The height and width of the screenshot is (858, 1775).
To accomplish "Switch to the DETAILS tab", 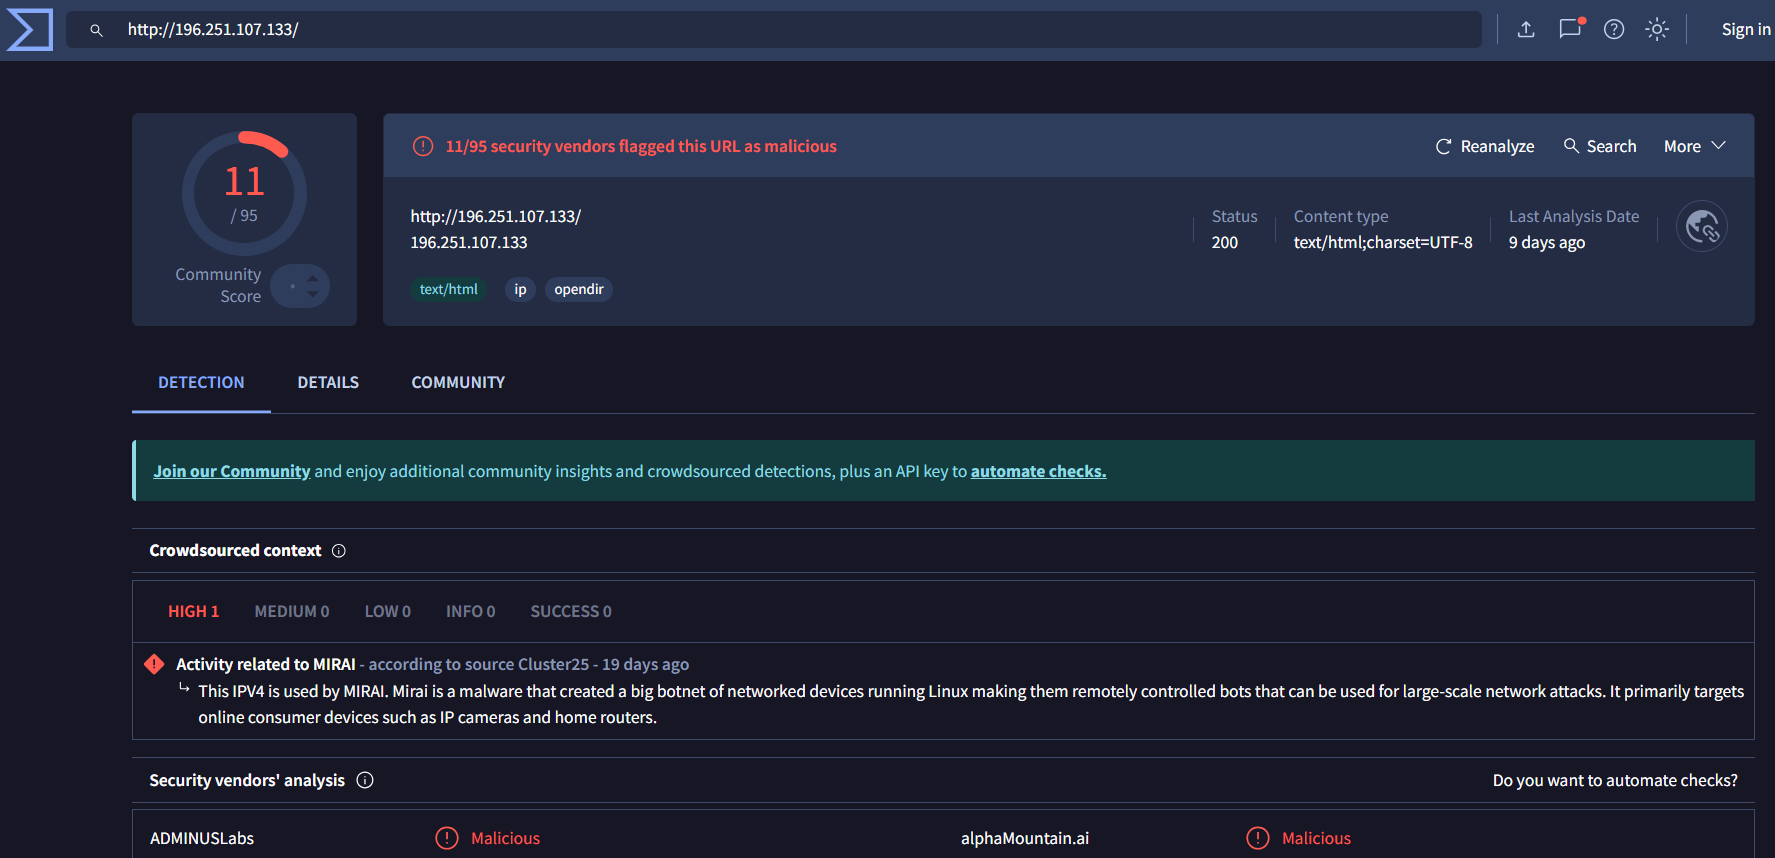I will (x=328, y=382).
